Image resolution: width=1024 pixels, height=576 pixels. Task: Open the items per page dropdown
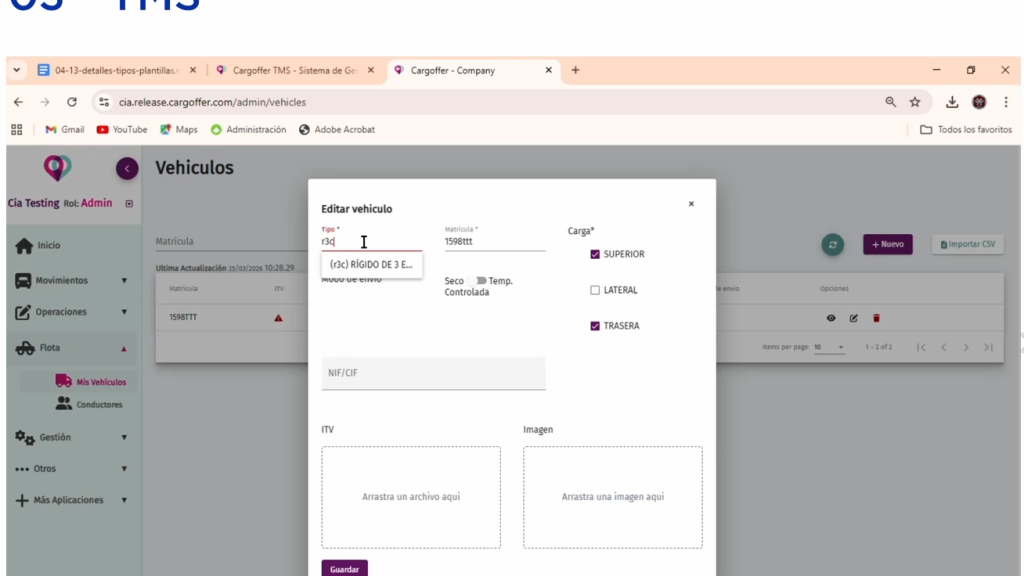tap(829, 347)
